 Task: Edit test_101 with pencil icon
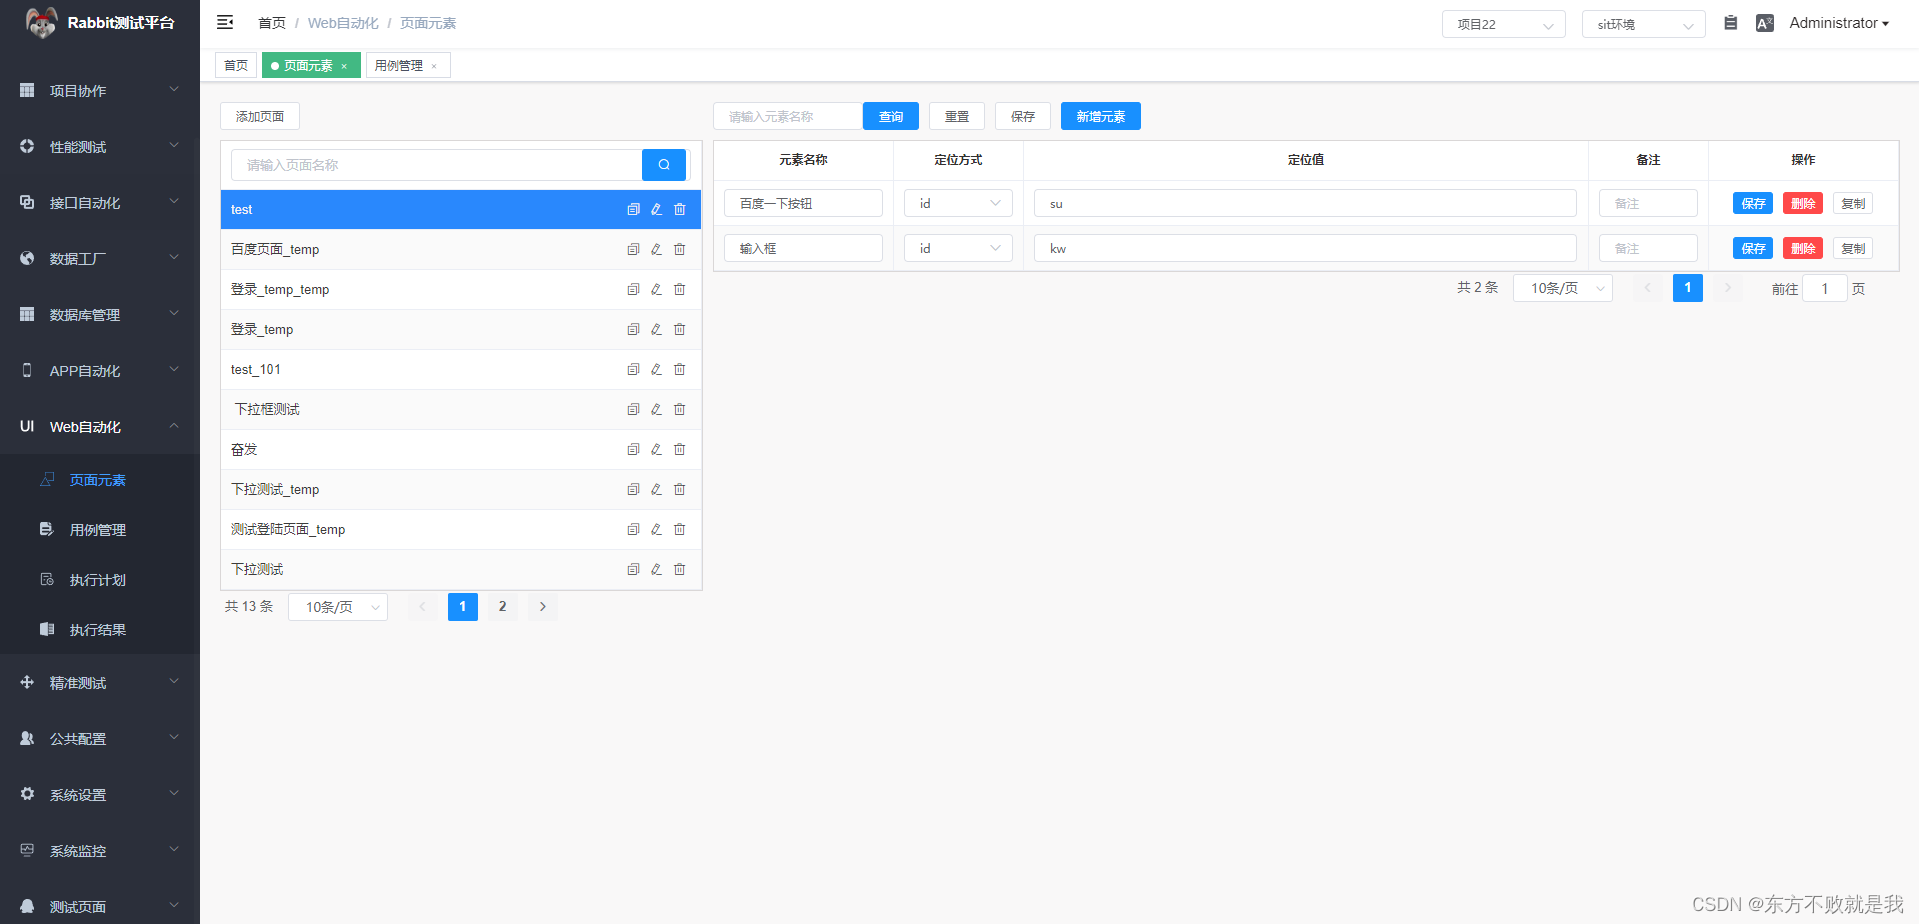pos(656,369)
